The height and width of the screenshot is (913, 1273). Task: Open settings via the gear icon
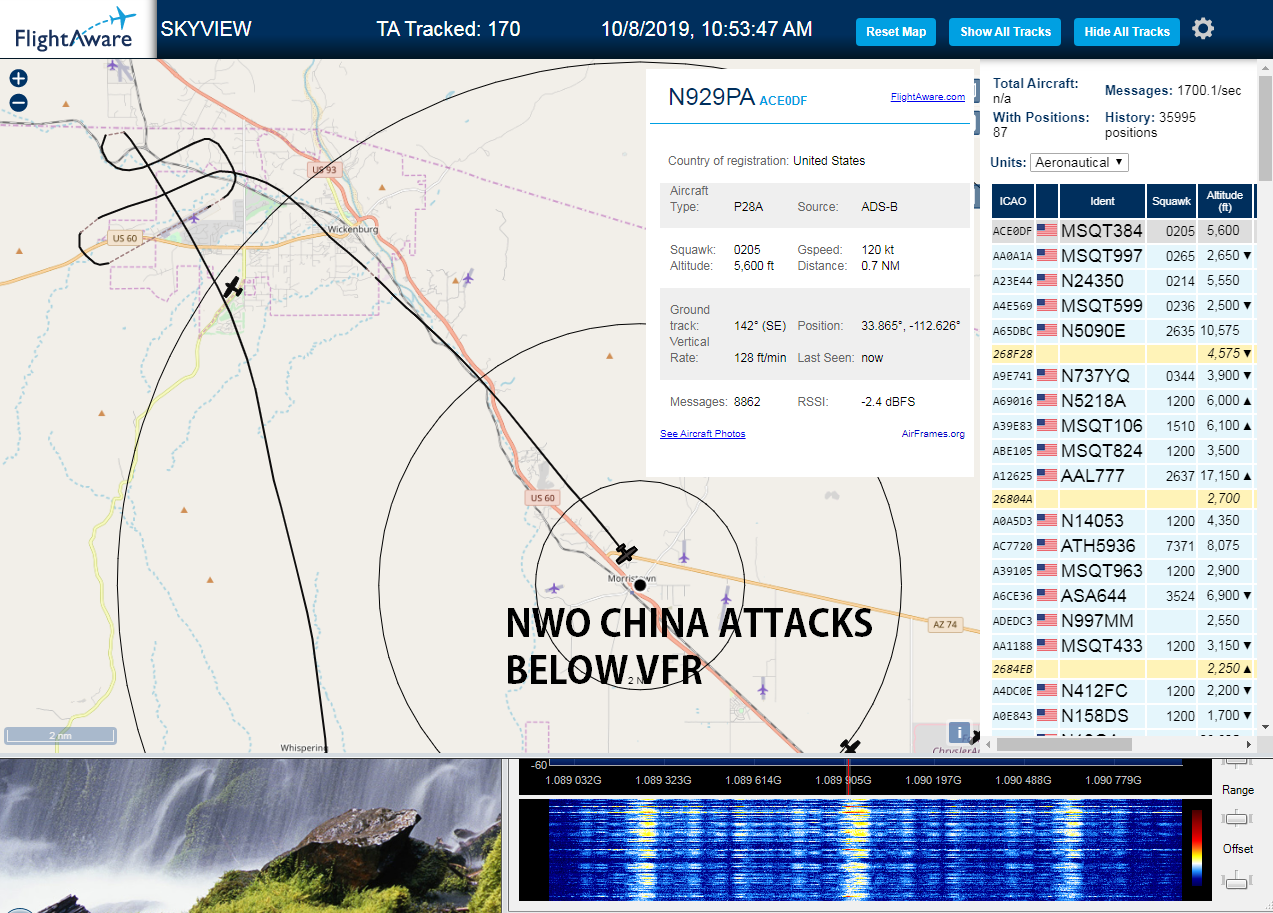click(1203, 29)
